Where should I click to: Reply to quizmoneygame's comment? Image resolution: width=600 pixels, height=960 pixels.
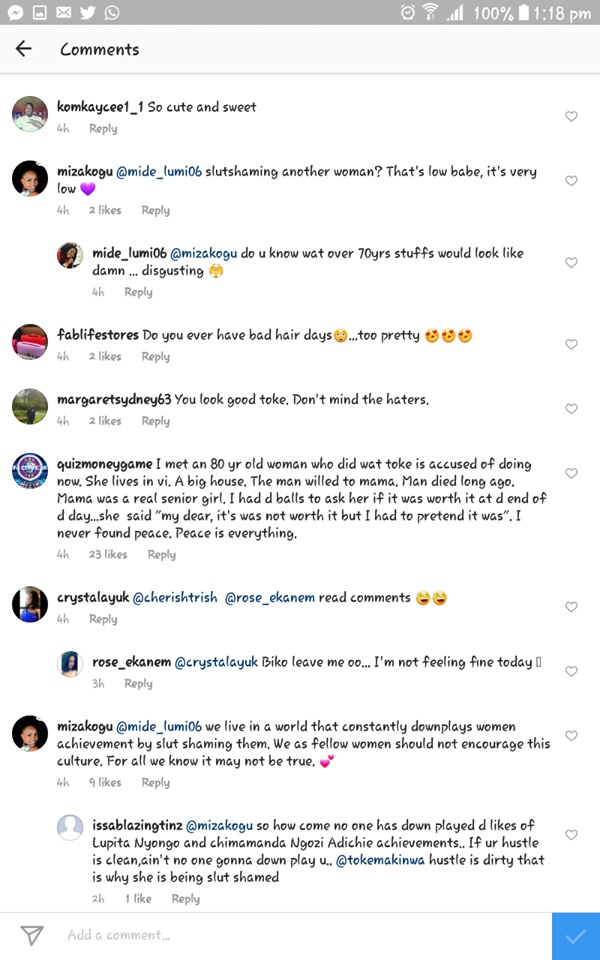(x=161, y=554)
